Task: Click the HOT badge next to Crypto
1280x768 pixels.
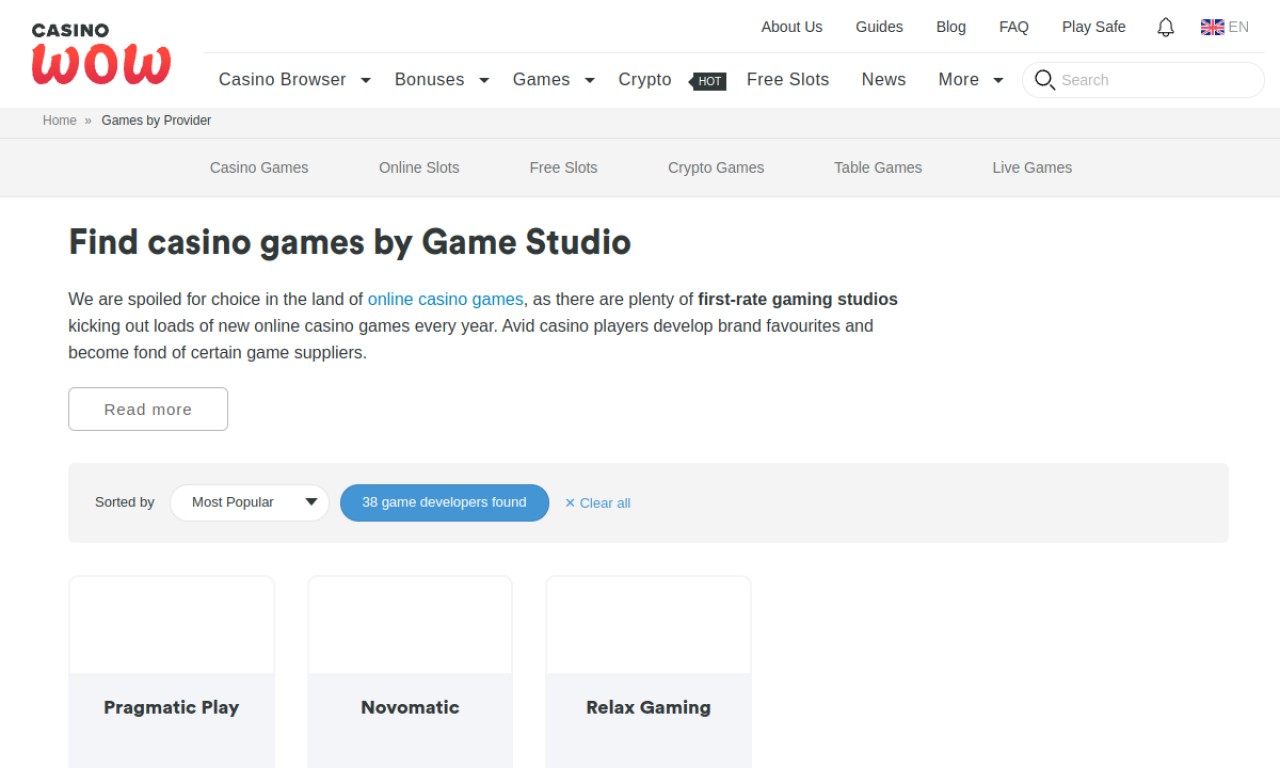Action: (708, 81)
